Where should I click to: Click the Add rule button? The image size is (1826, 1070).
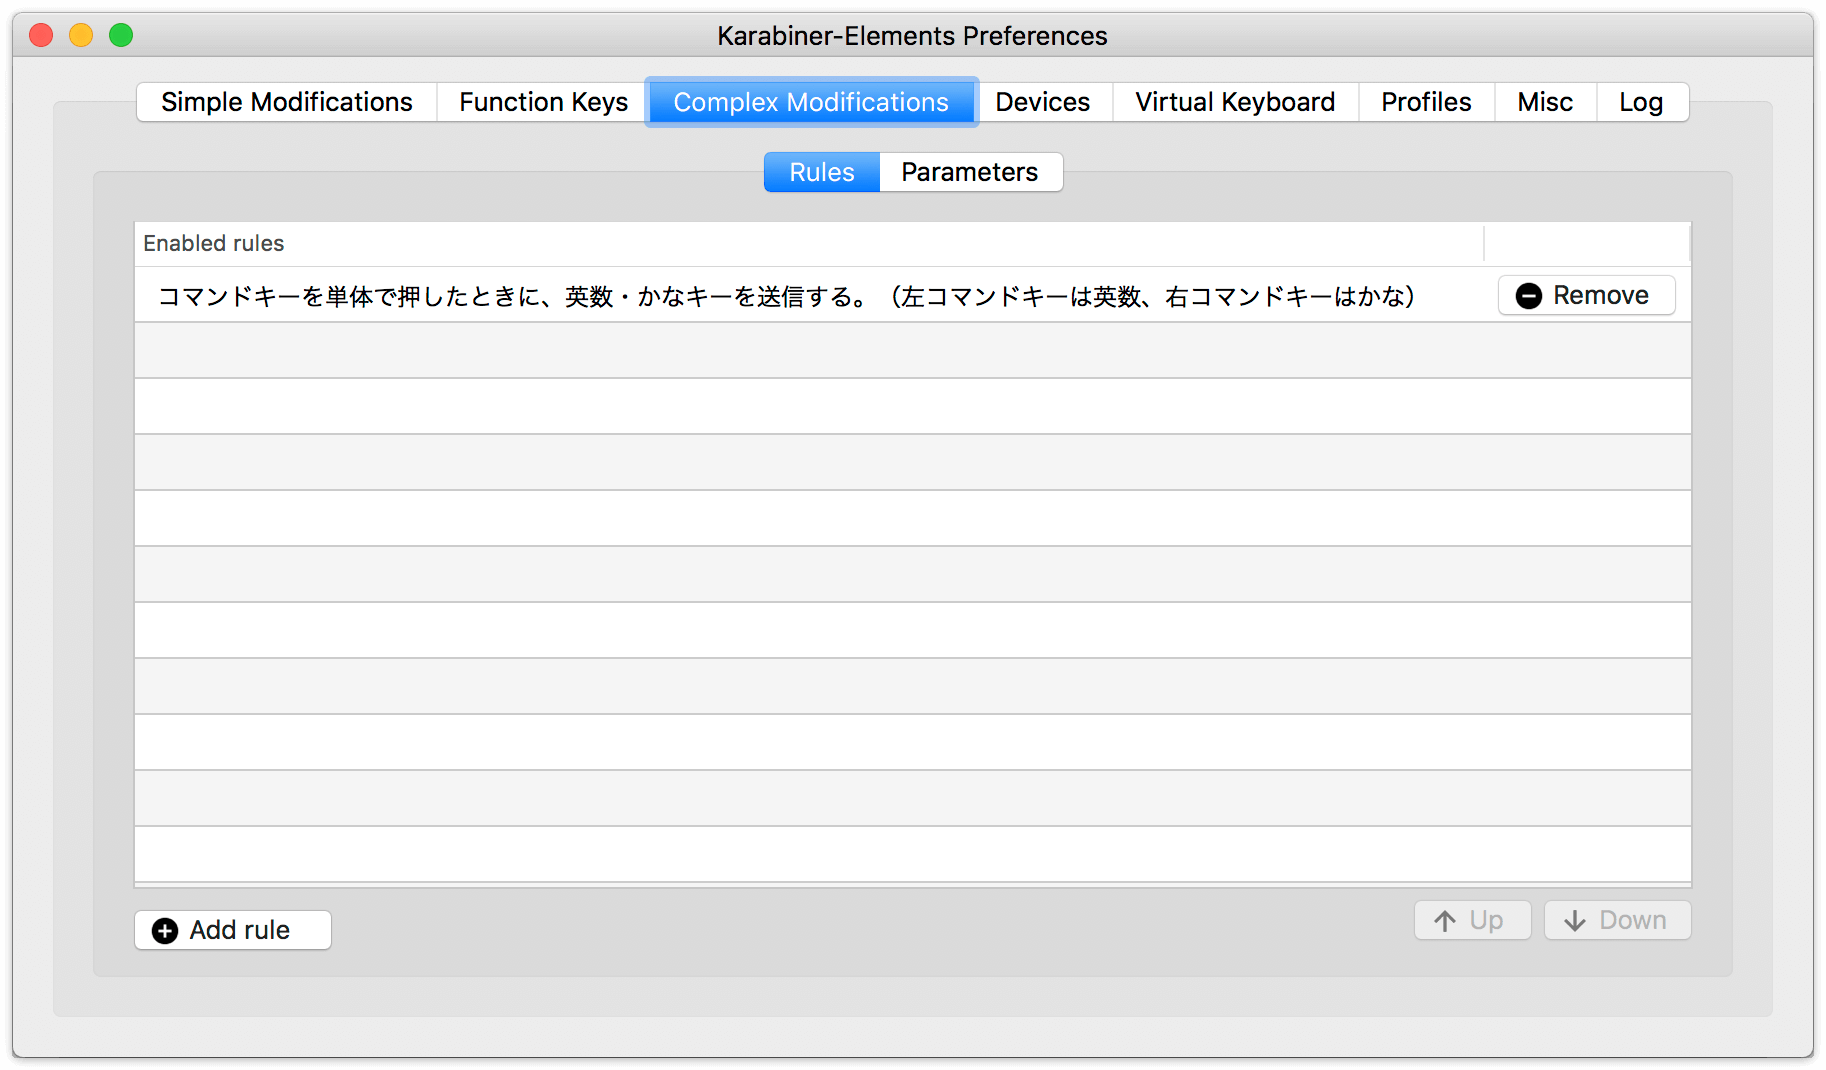(x=233, y=930)
